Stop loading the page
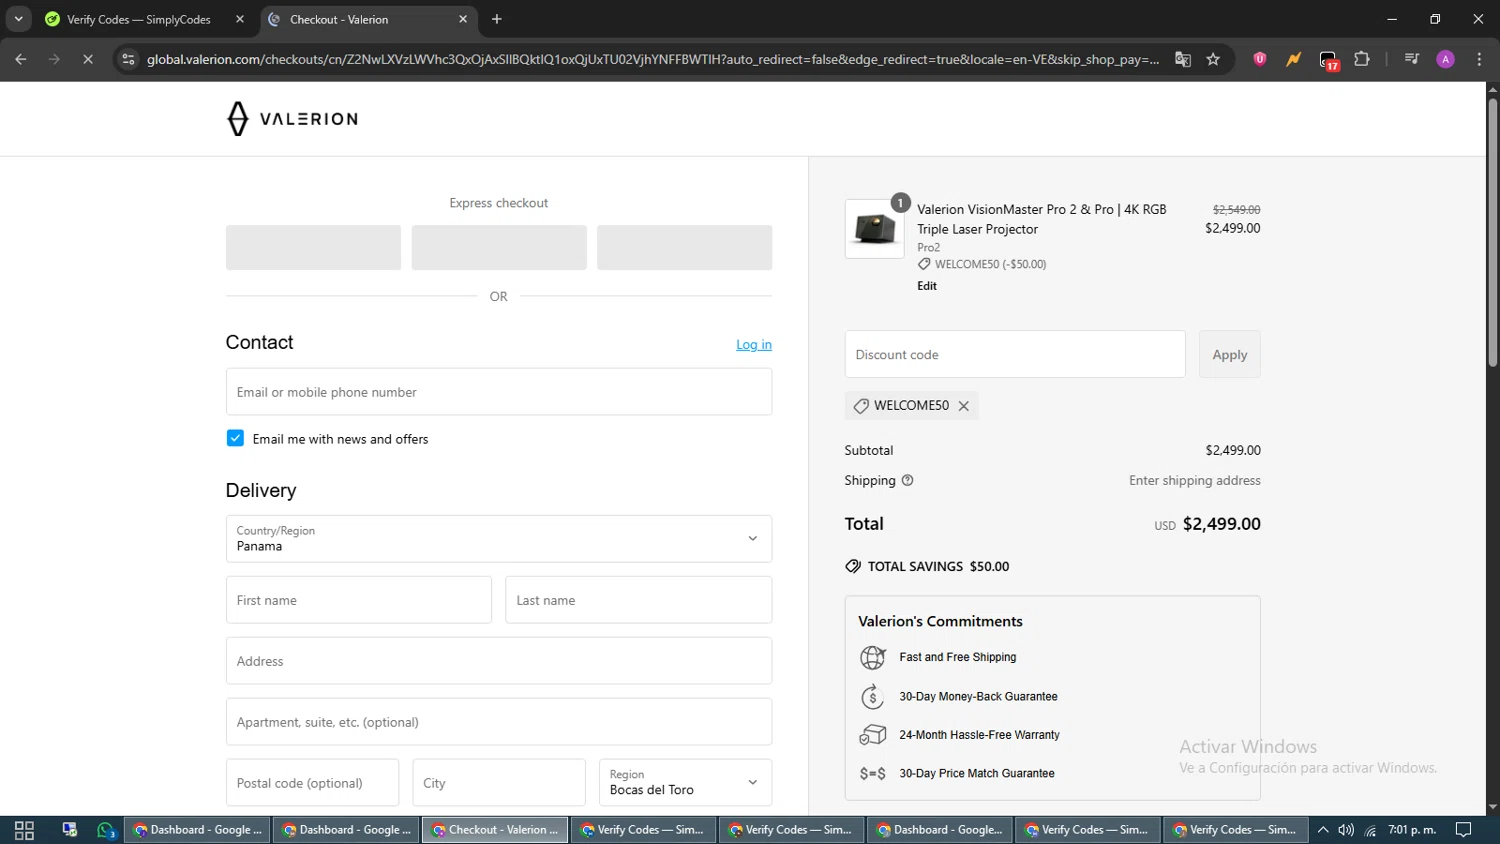The image size is (1500, 844). 88,59
